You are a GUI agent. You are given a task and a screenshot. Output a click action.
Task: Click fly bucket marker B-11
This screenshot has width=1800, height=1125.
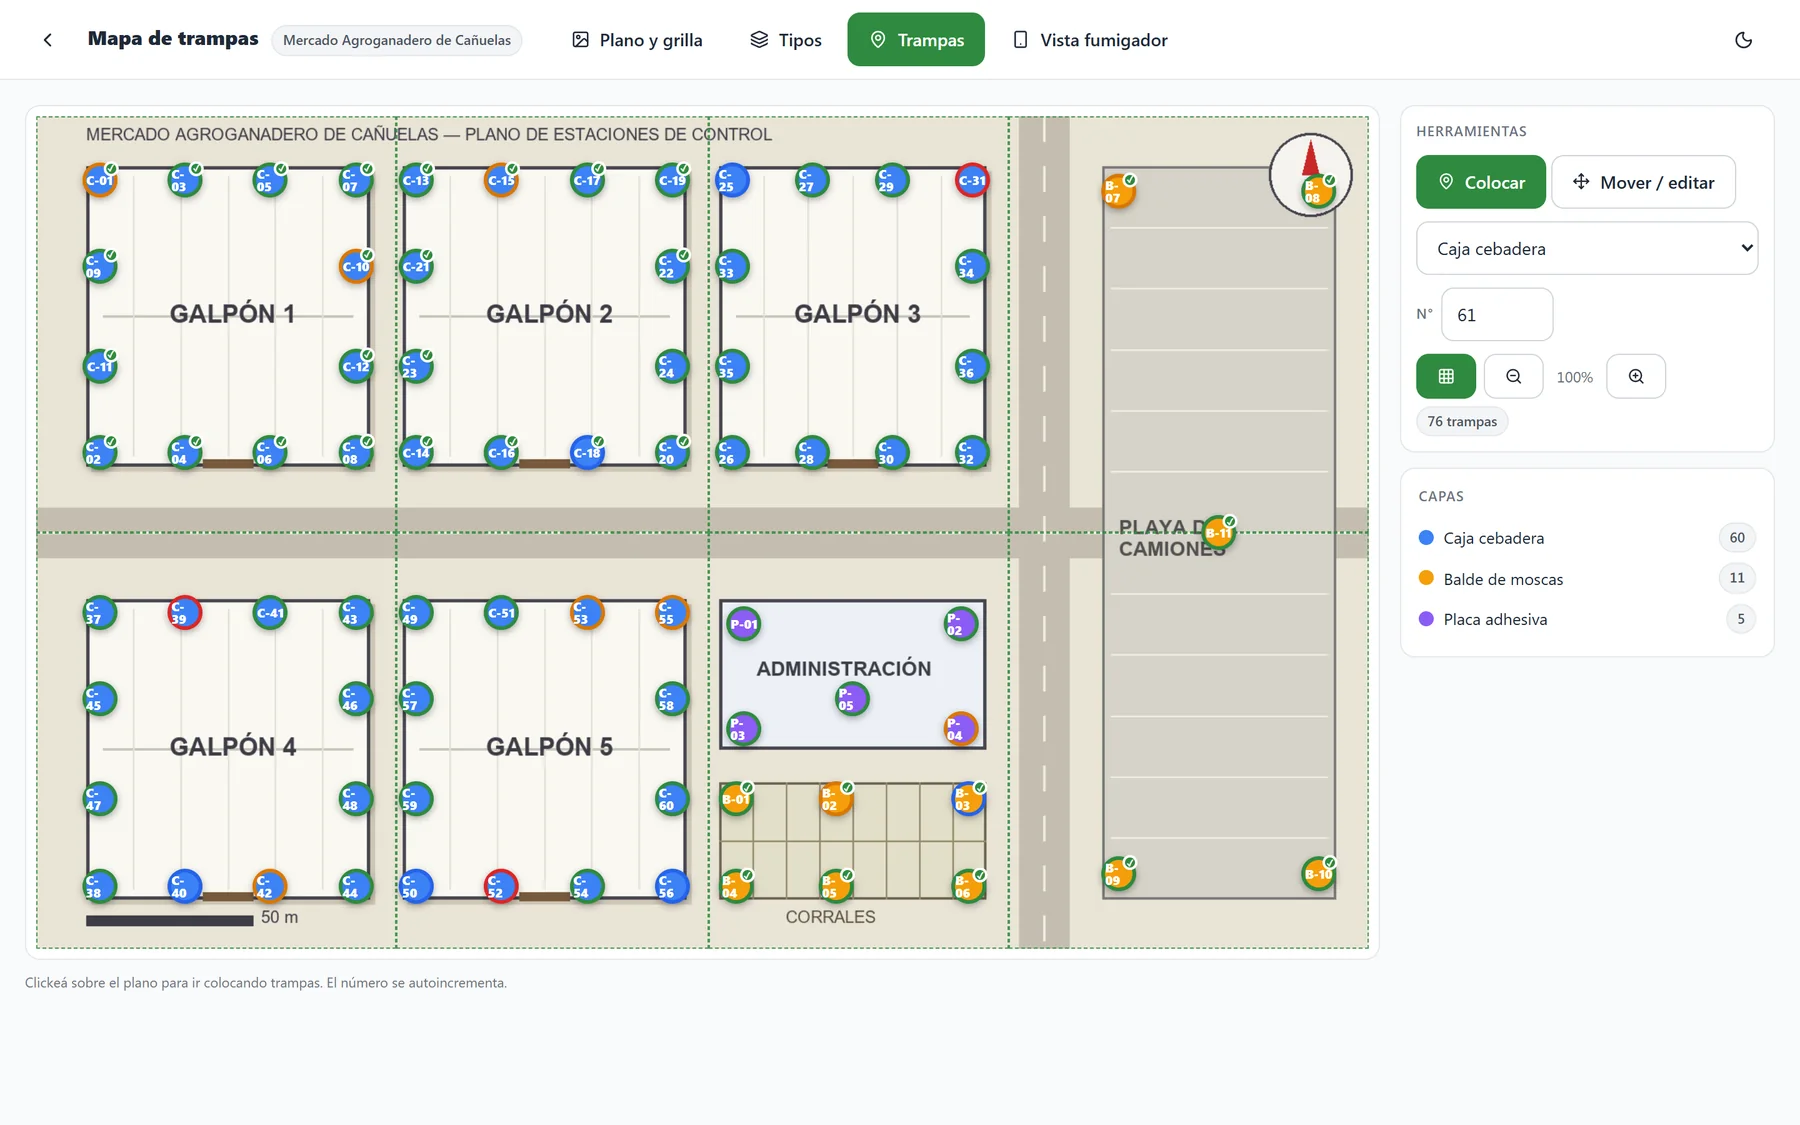(x=1219, y=533)
